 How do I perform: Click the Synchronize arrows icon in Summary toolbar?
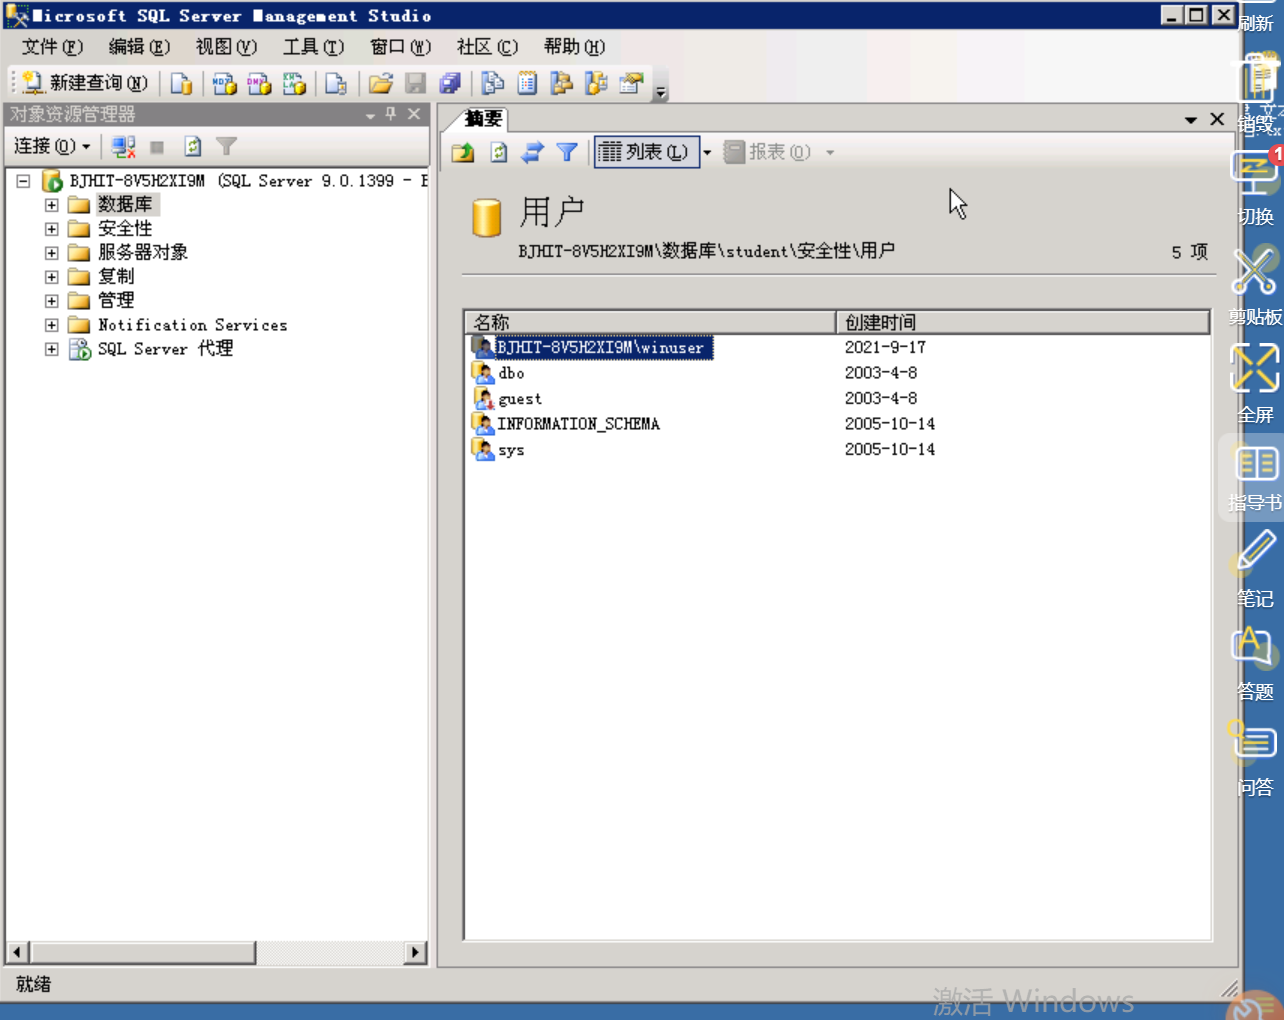pyautogui.click(x=533, y=152)
